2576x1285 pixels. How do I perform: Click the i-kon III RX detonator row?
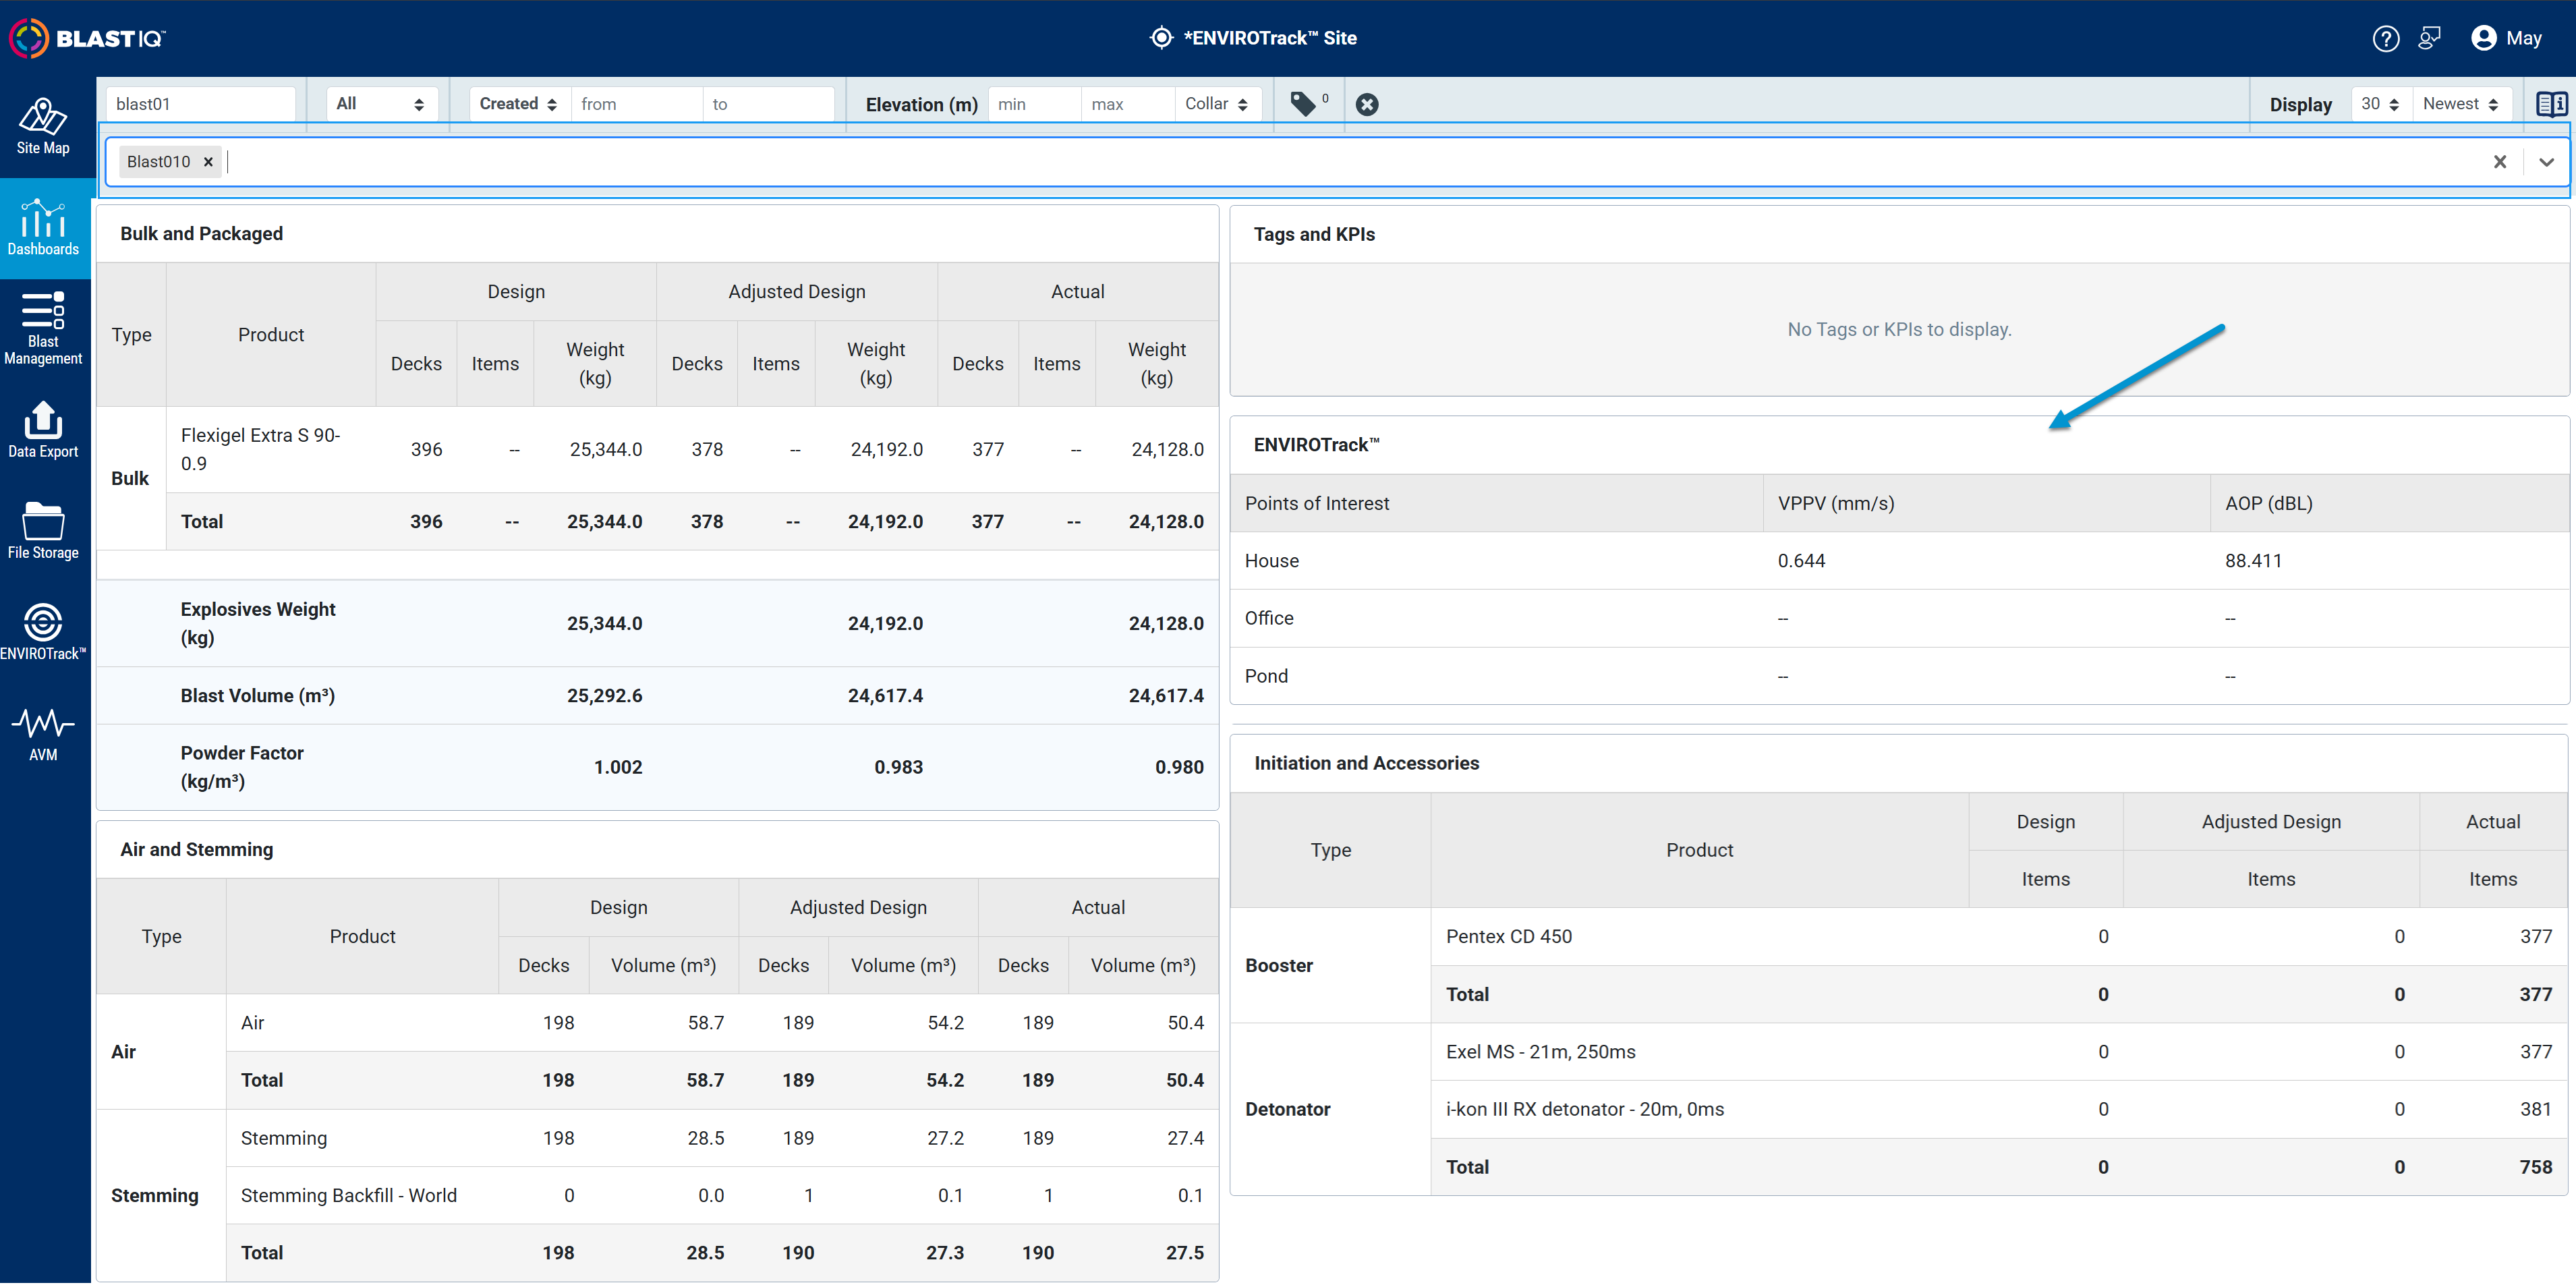(1998, 1110)
